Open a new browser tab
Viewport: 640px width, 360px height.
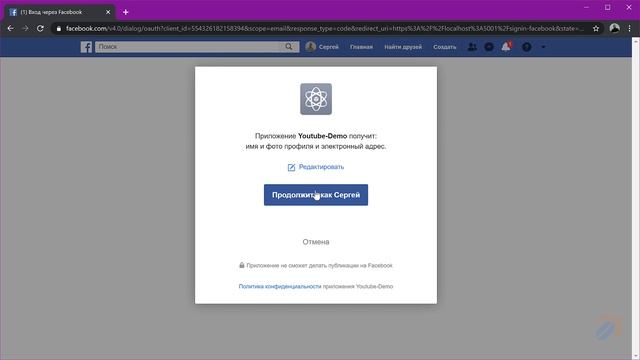(126, 12)
